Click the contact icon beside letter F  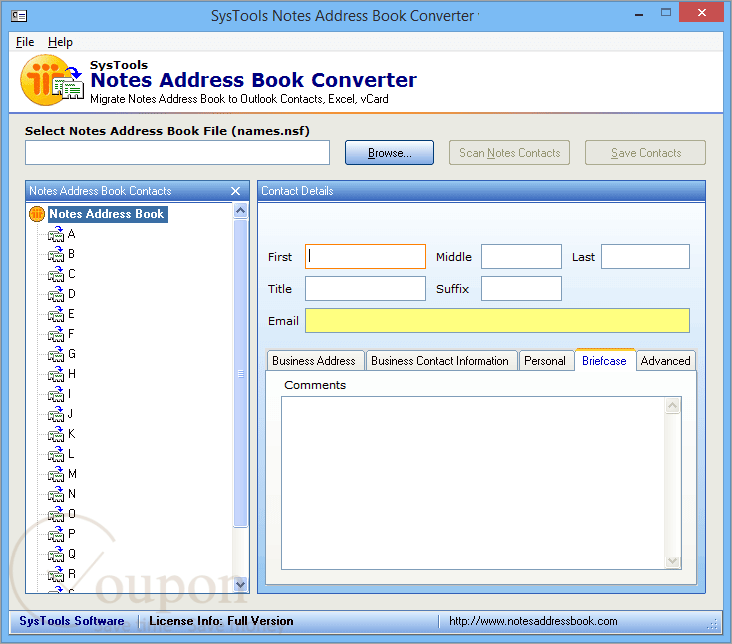(56, 334)
